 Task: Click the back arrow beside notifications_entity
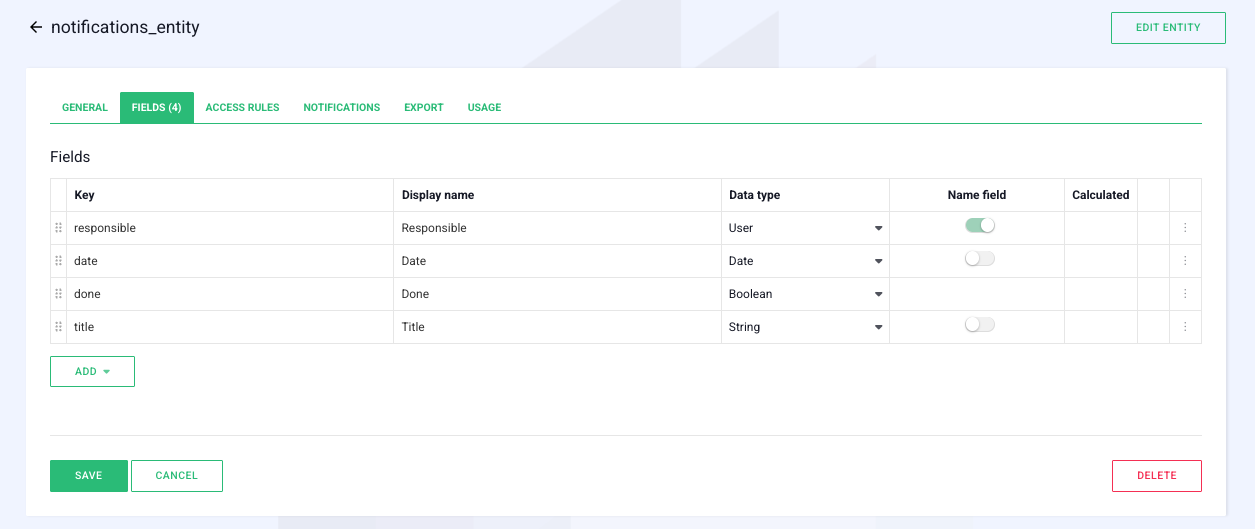pos(36,28)
